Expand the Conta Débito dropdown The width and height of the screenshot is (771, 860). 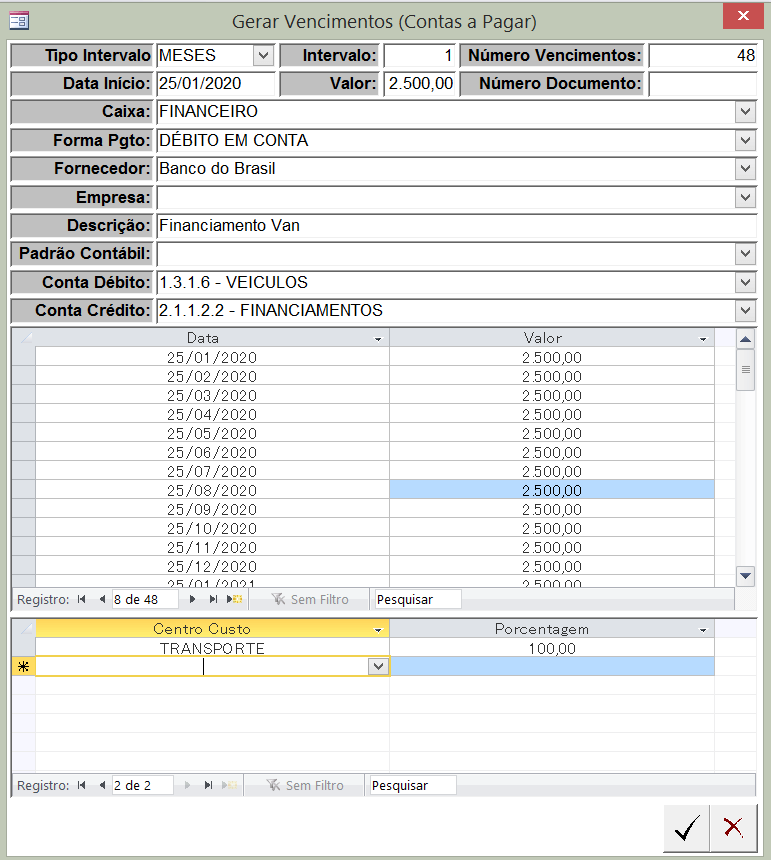745,283
